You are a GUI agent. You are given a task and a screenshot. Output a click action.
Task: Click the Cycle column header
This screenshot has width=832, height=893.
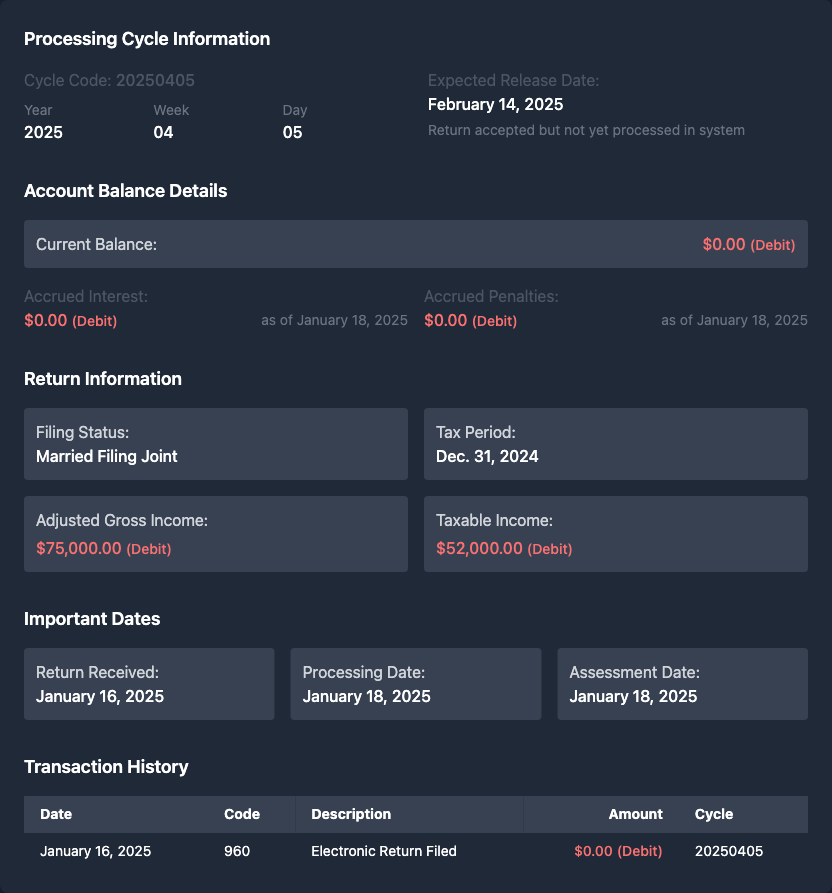tap(713, 814)
